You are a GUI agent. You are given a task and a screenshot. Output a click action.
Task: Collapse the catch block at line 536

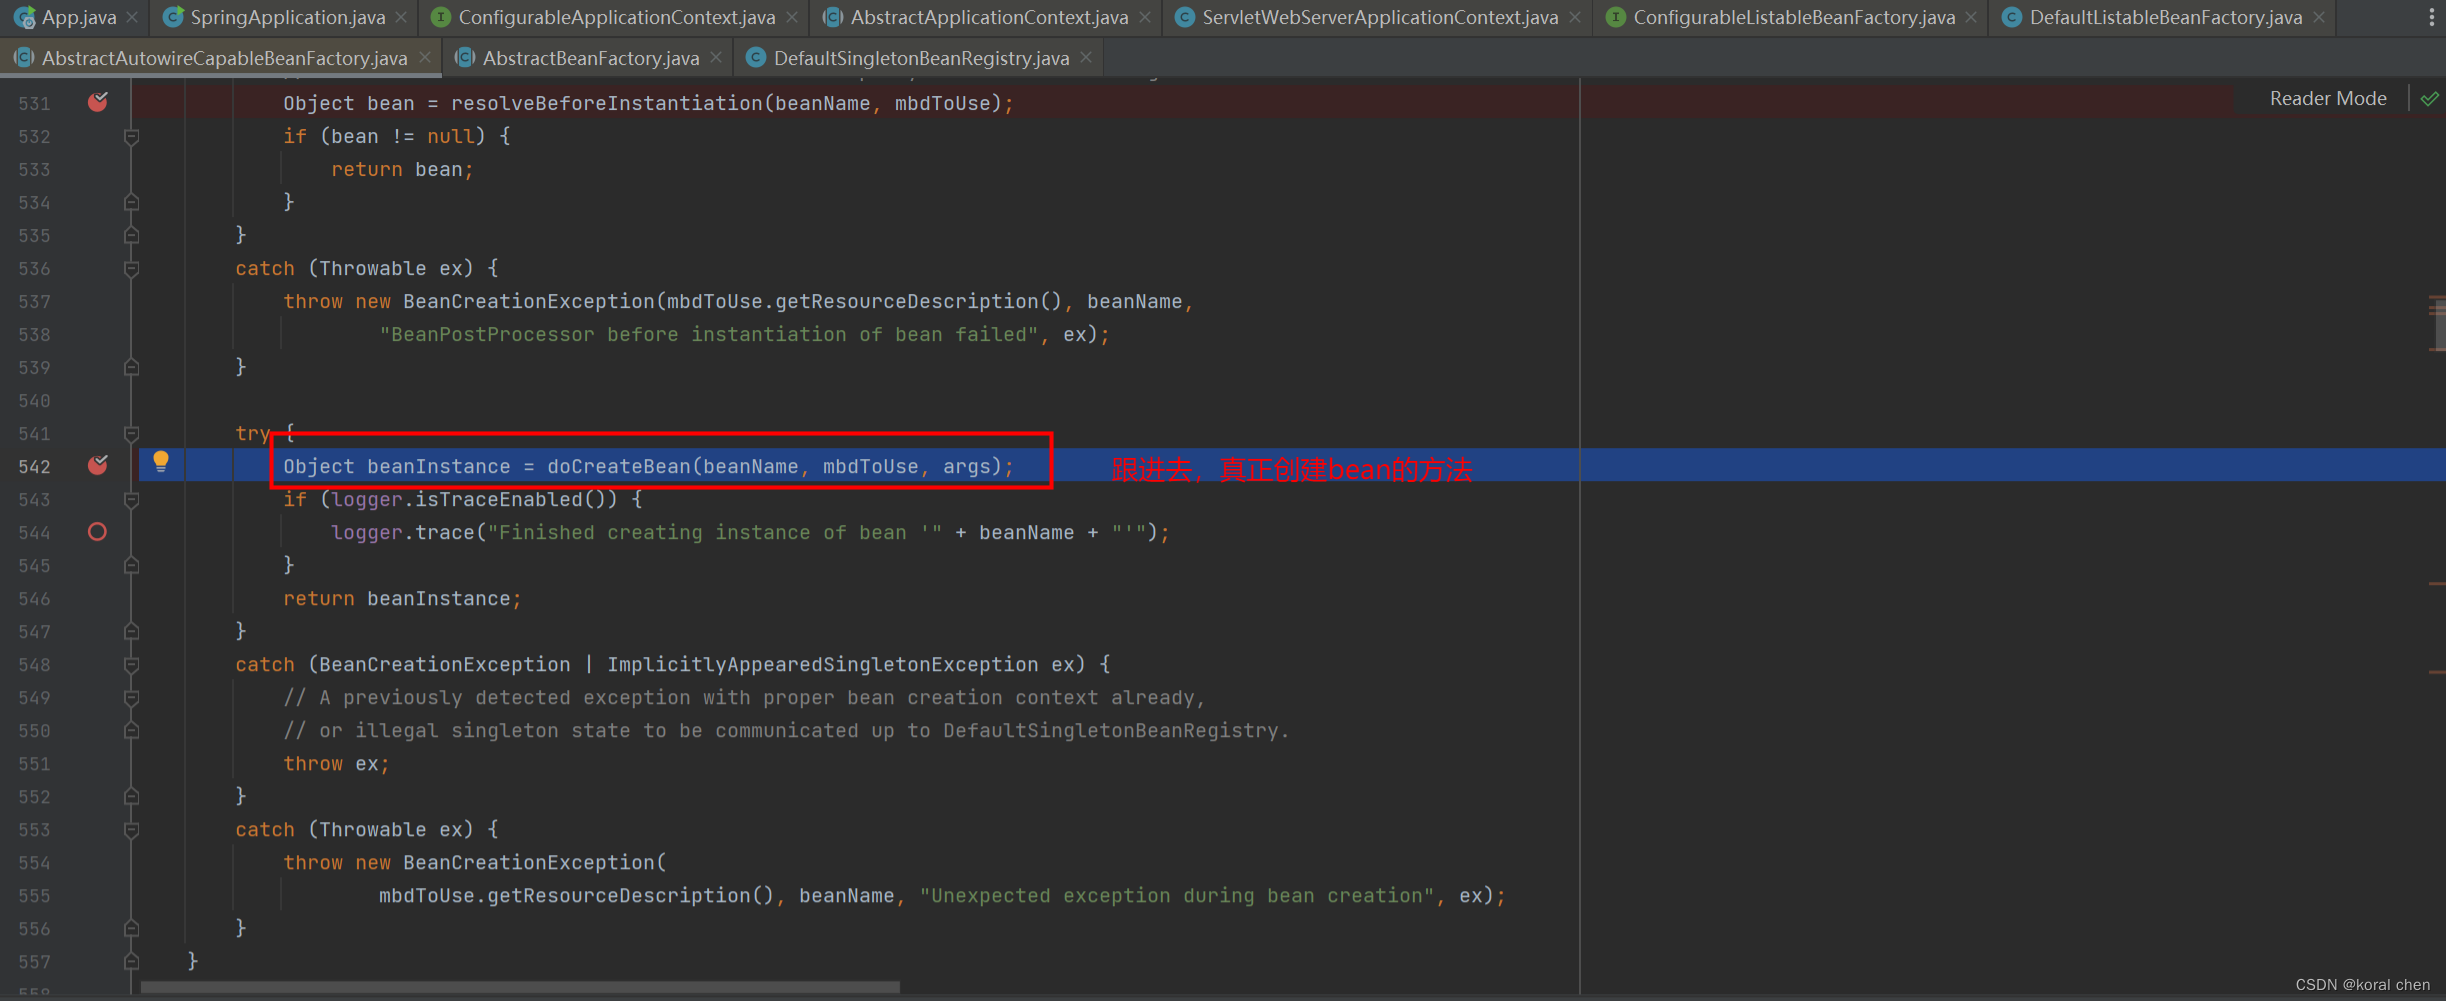pyautogui.click(x=131, y=268)
